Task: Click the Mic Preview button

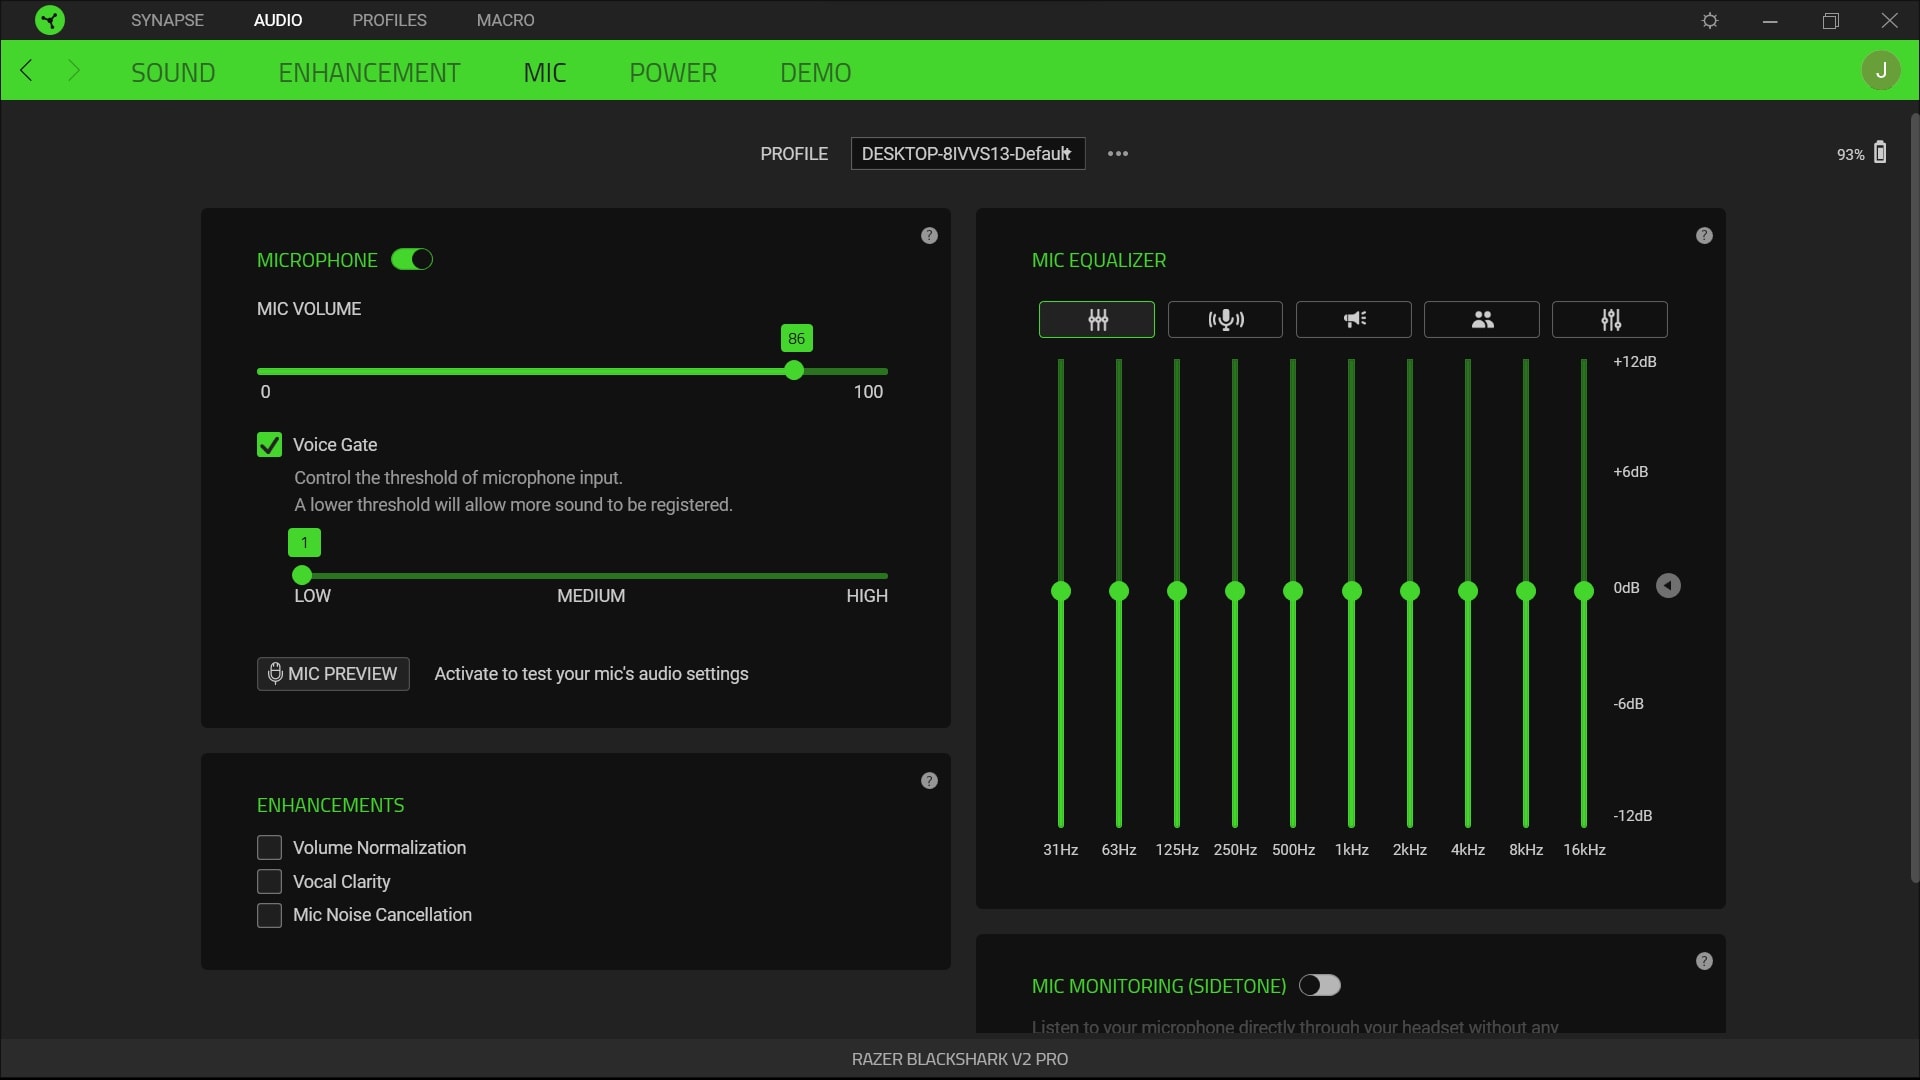Action: (333, 674)
